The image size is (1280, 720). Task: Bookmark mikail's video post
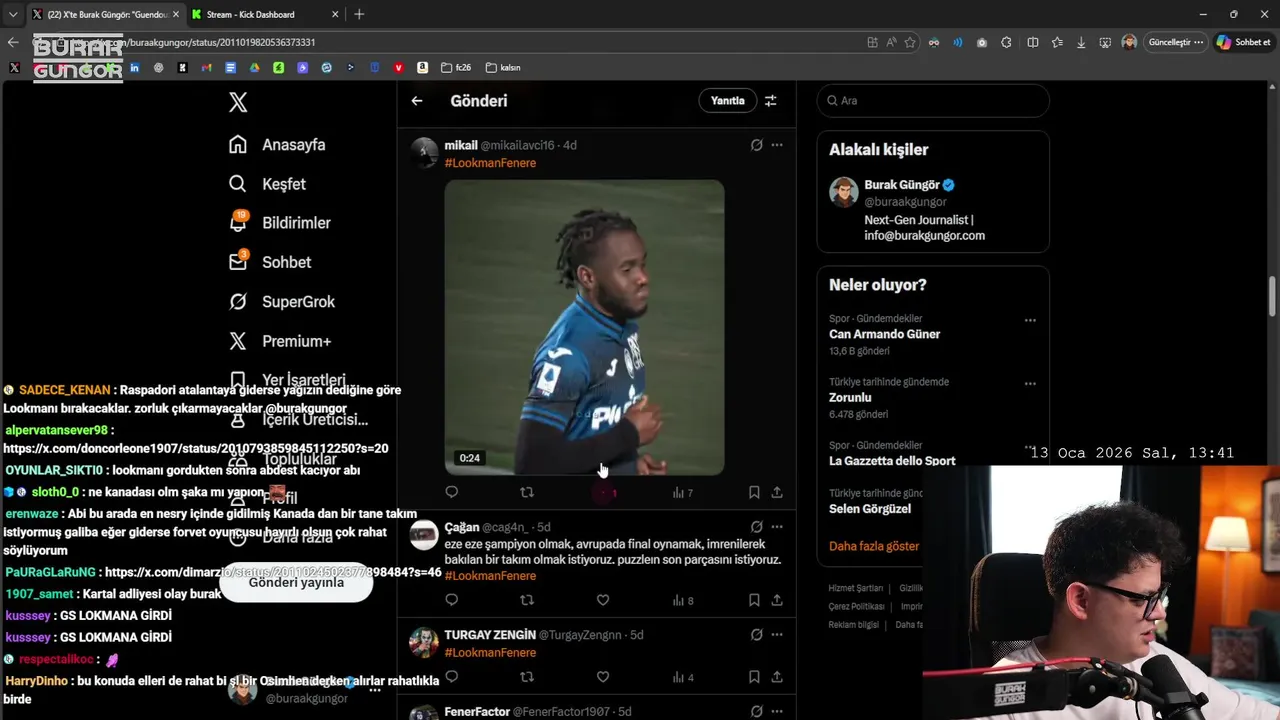tap(754, 492)
